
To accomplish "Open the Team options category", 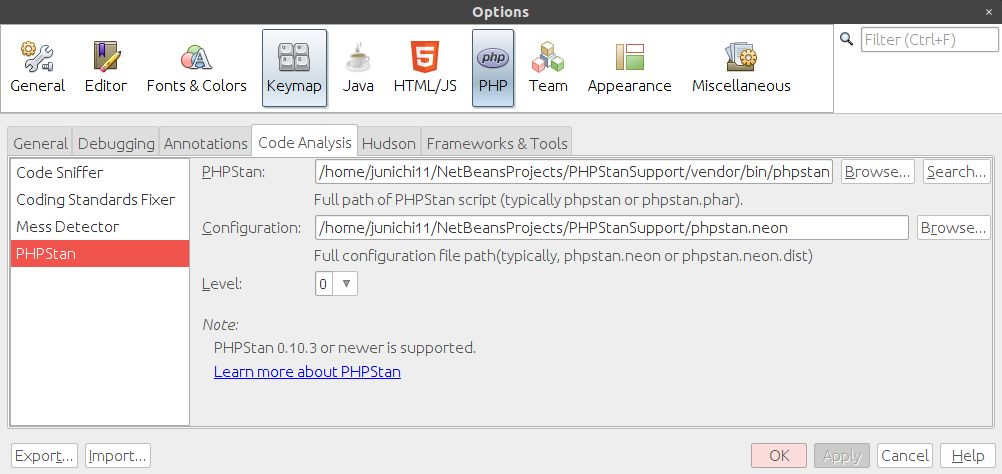I will (x=548, y=67).
